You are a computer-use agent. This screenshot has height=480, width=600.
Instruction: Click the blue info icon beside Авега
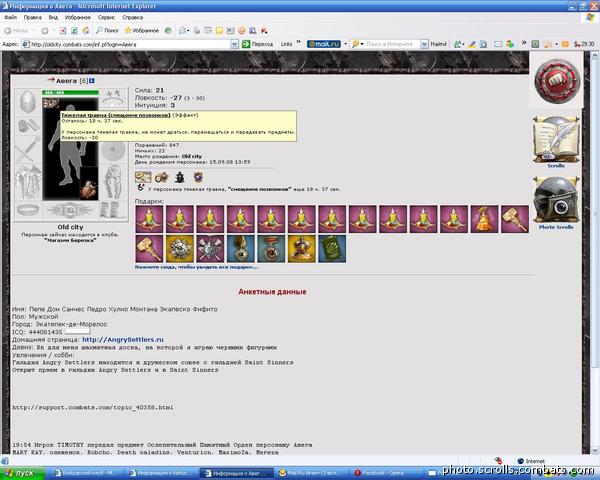(92, 81)
